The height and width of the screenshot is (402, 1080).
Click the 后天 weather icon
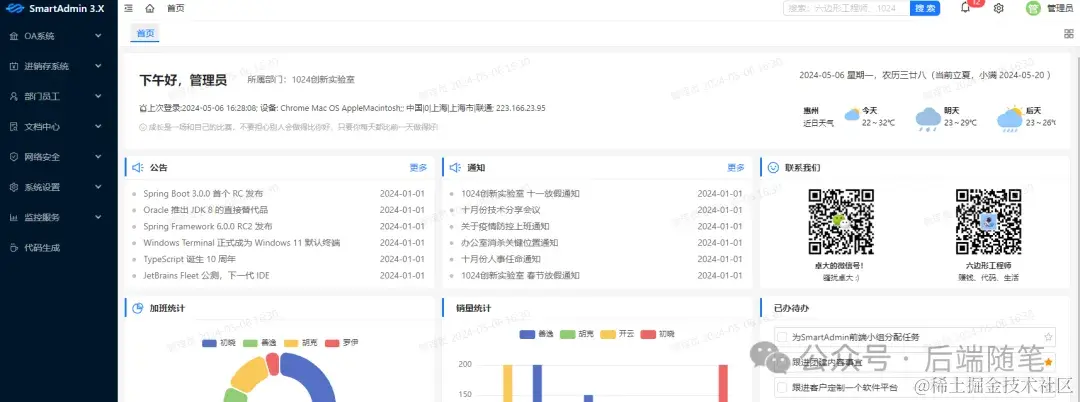(x=1010, y=118)
